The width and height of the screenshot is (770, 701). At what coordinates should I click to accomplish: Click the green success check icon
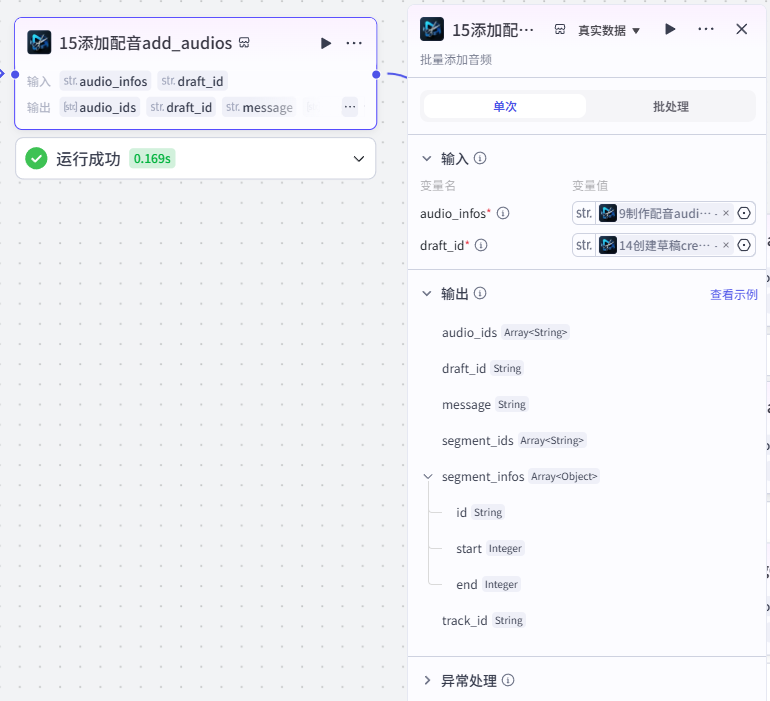coord(36,158)
